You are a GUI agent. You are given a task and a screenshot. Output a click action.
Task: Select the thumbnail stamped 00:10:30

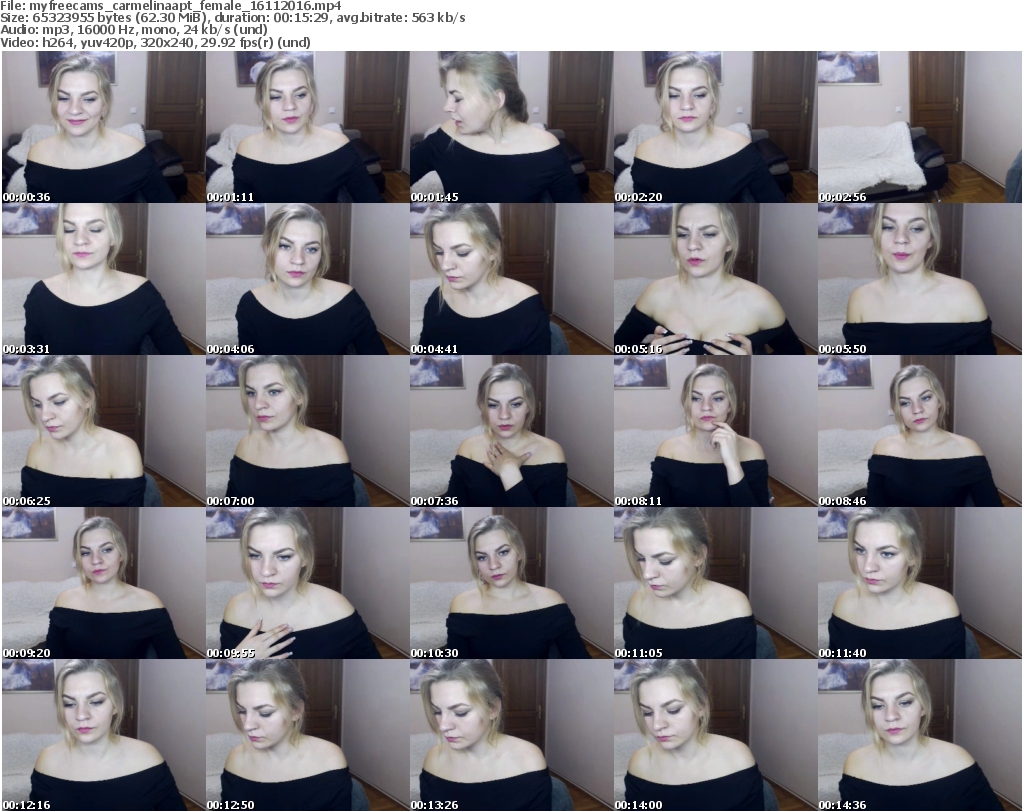511,583
